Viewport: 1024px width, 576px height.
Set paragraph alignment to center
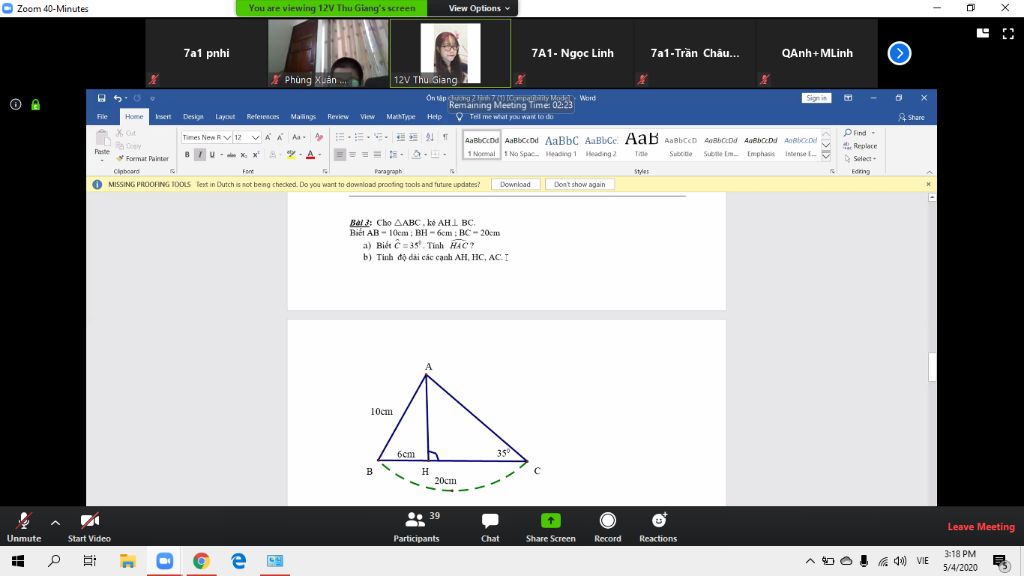point(353,155)
